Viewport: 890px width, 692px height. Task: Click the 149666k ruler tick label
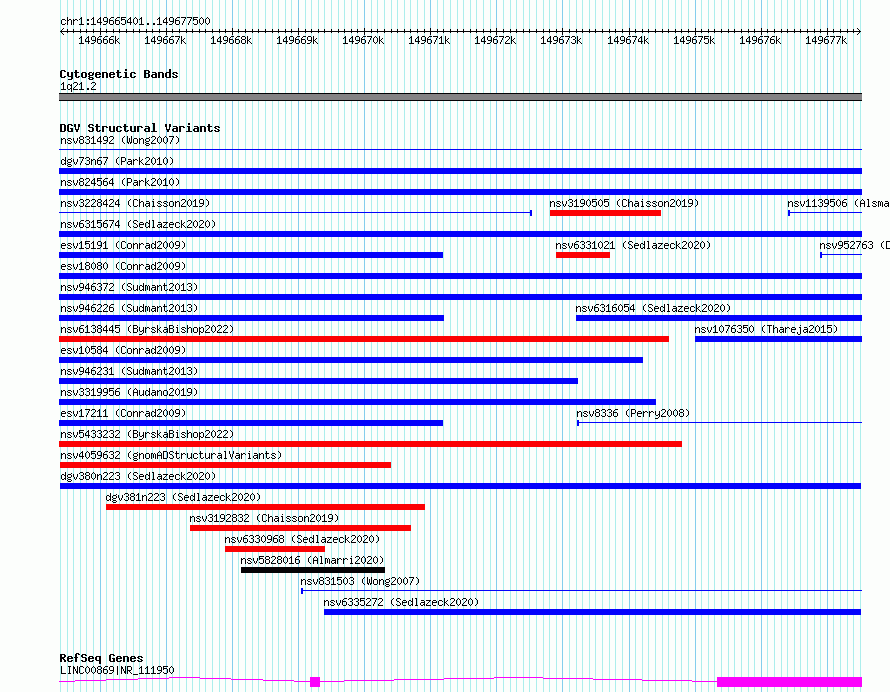[x=99, y=41]
